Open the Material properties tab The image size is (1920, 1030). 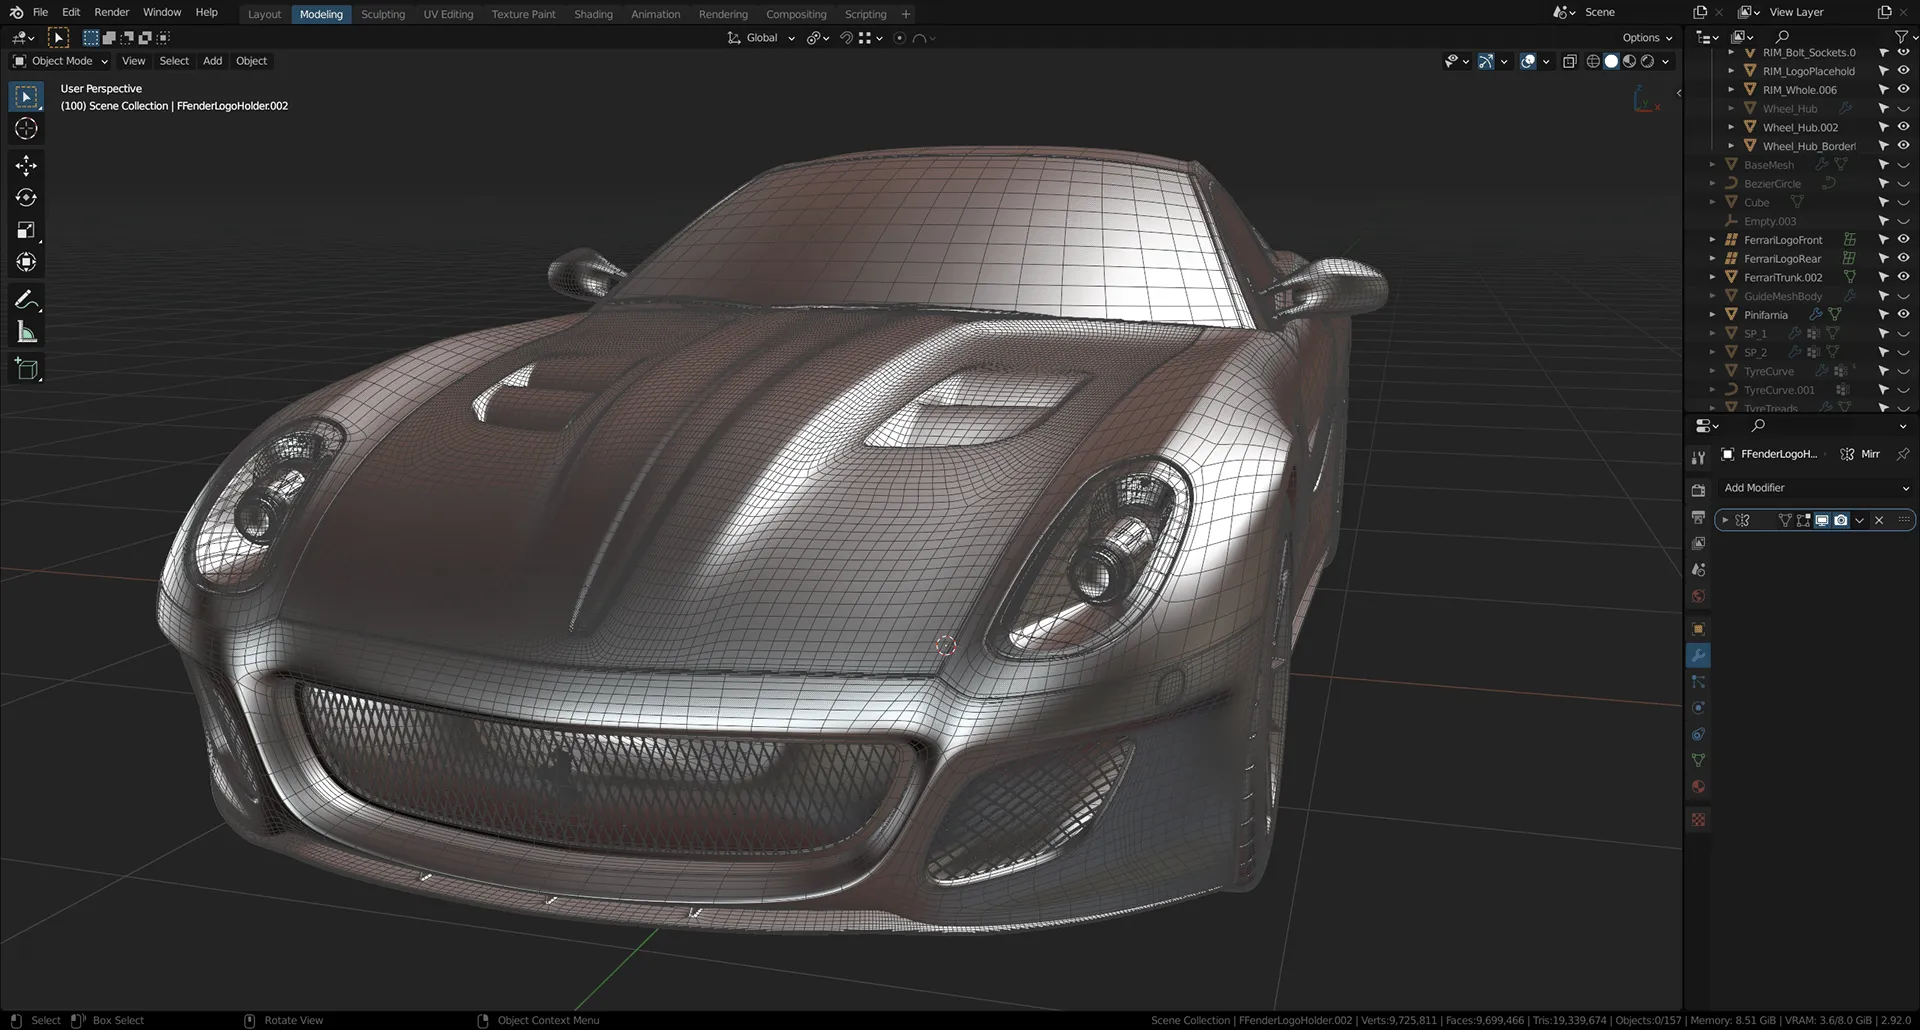(1698, 787)
